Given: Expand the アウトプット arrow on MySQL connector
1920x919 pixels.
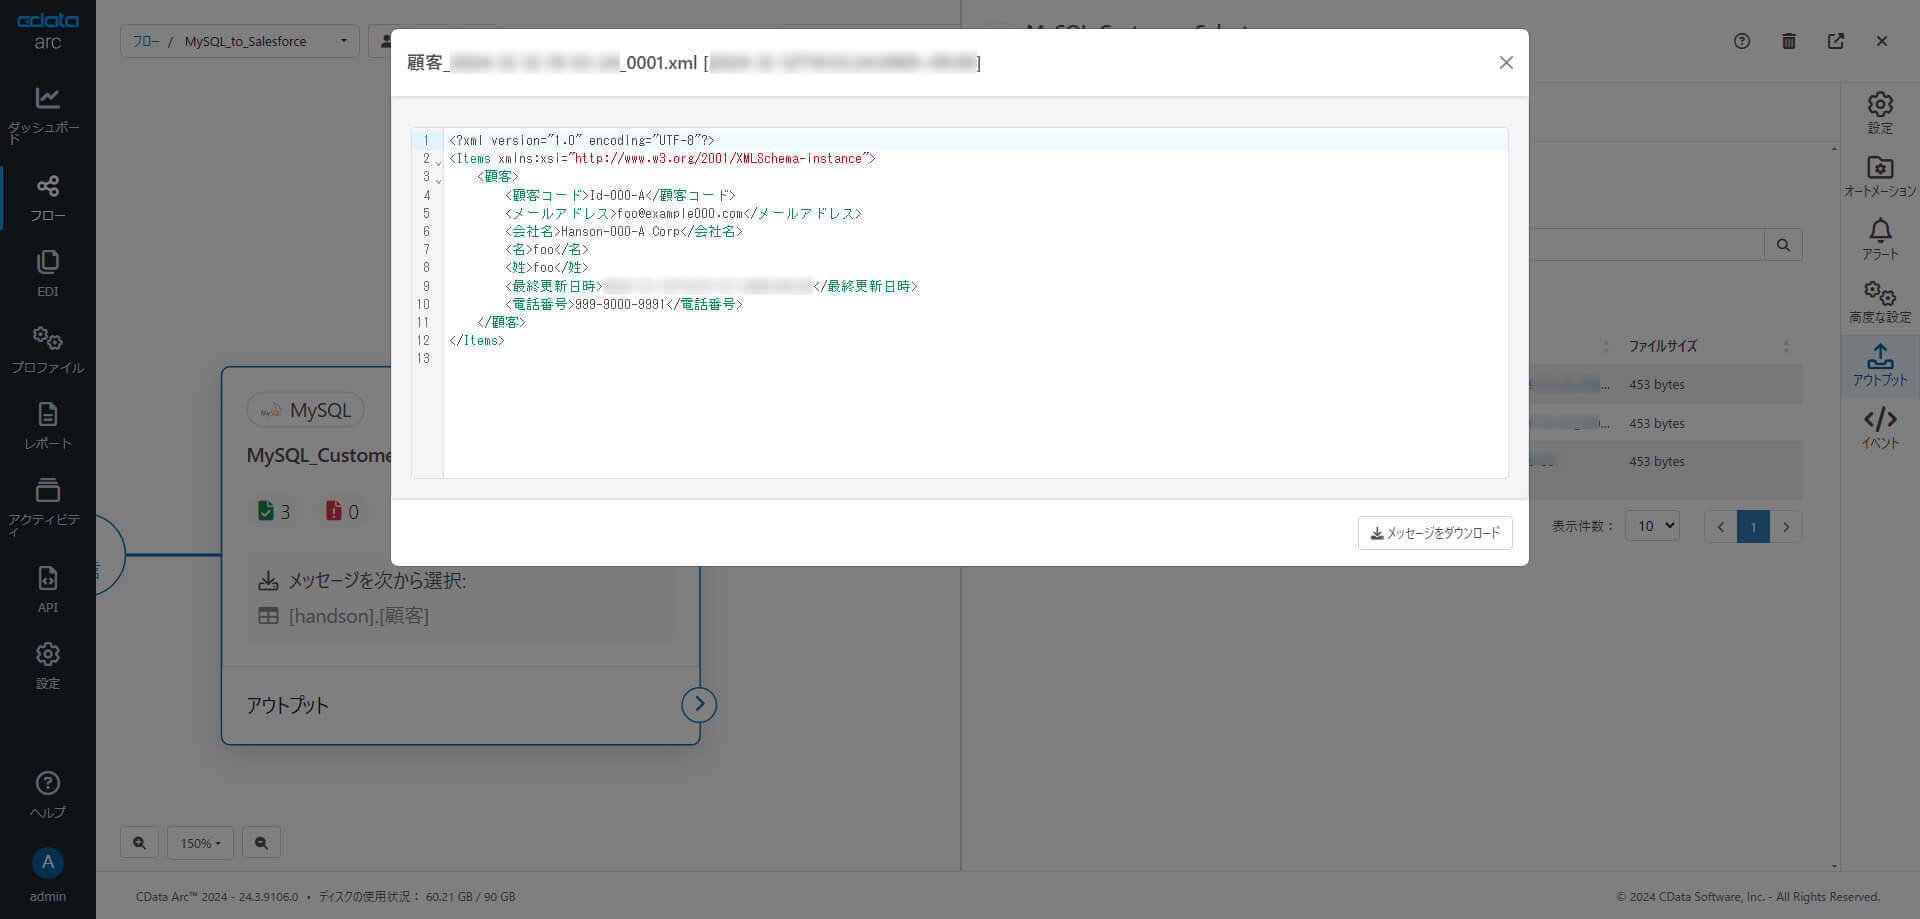Looking at the screenshot, I should pos(699,704).
